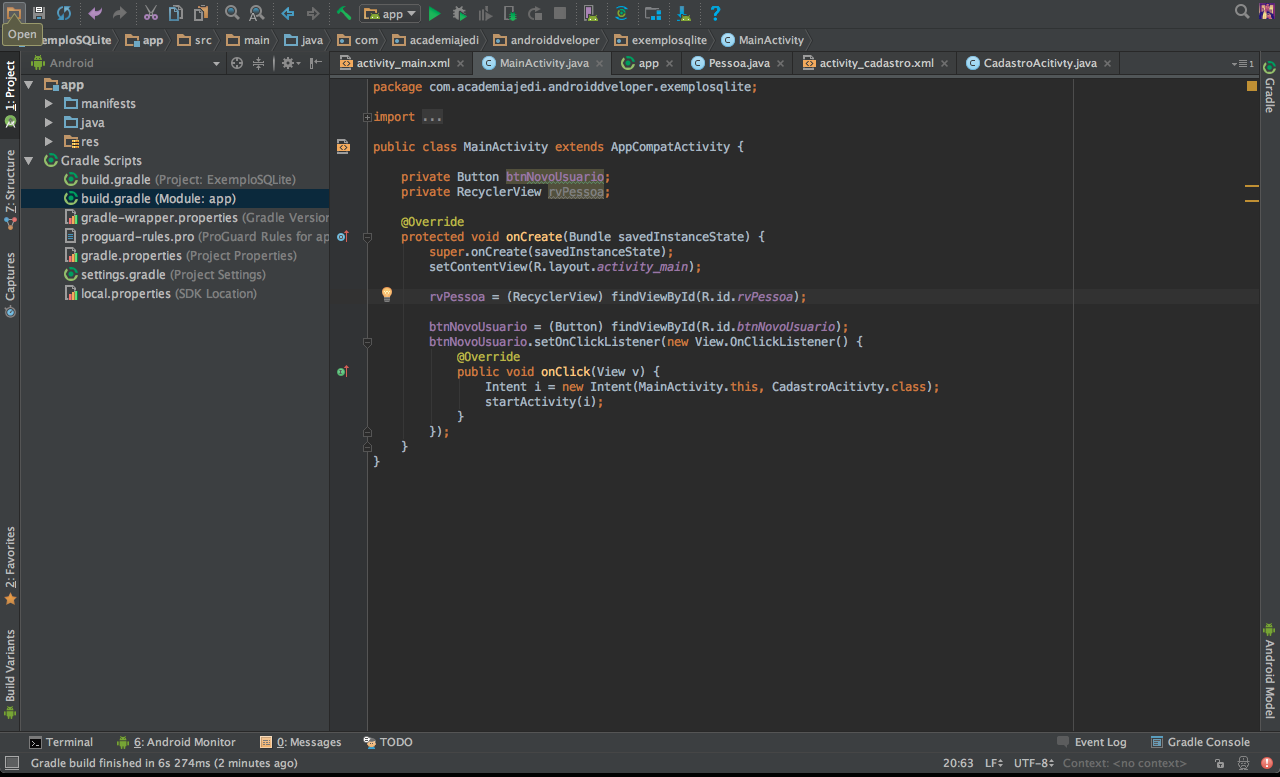
Task: Open the app run configuration dropdown
Action: (x=391, y=13)
